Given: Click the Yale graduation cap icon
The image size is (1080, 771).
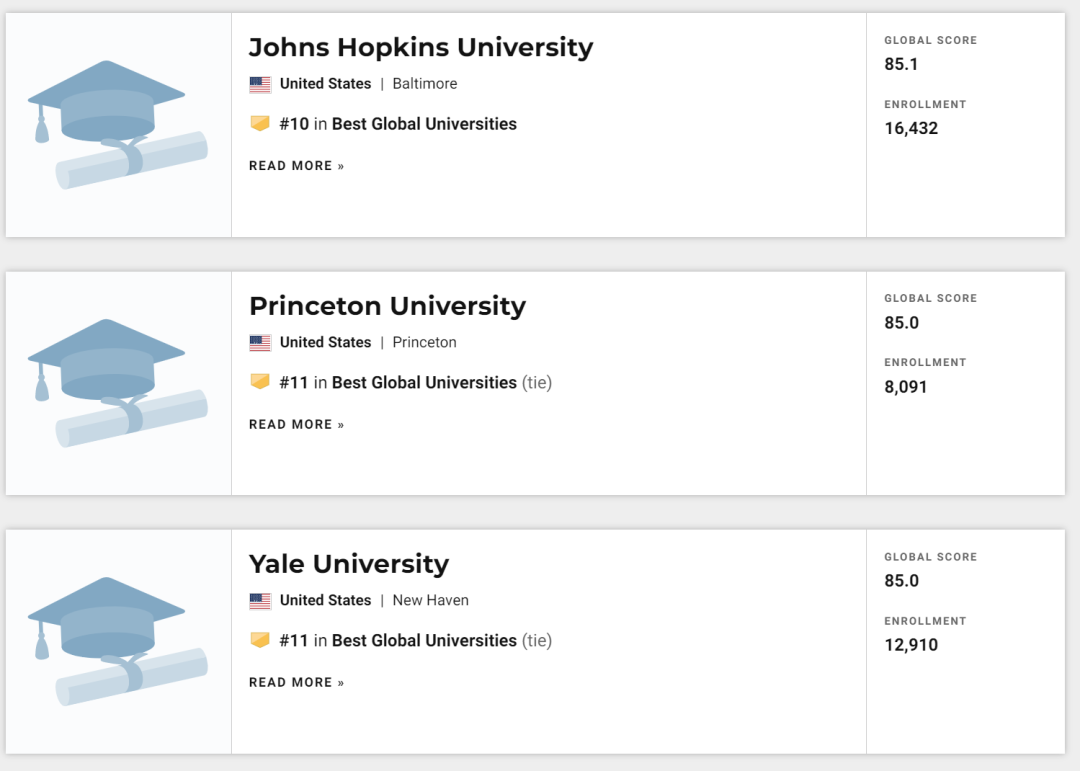Looking at the screenshot, I should tap(118, 640).
